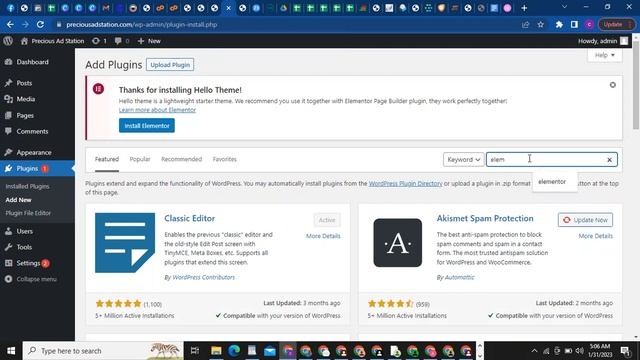Open the Mail app on the taskbar

pos(270,351)
